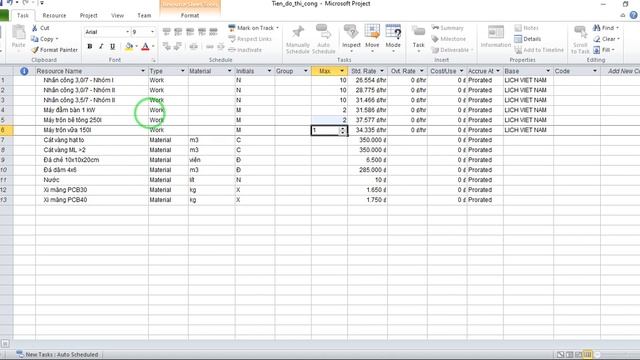Open the font size dropdown
640x360 pixels.
coord(153,32)
